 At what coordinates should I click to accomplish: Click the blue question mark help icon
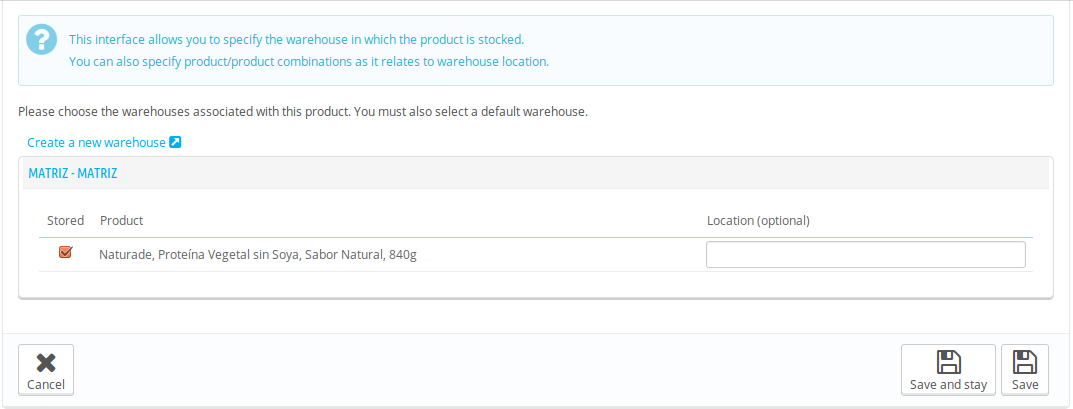[x=42, y=42]
